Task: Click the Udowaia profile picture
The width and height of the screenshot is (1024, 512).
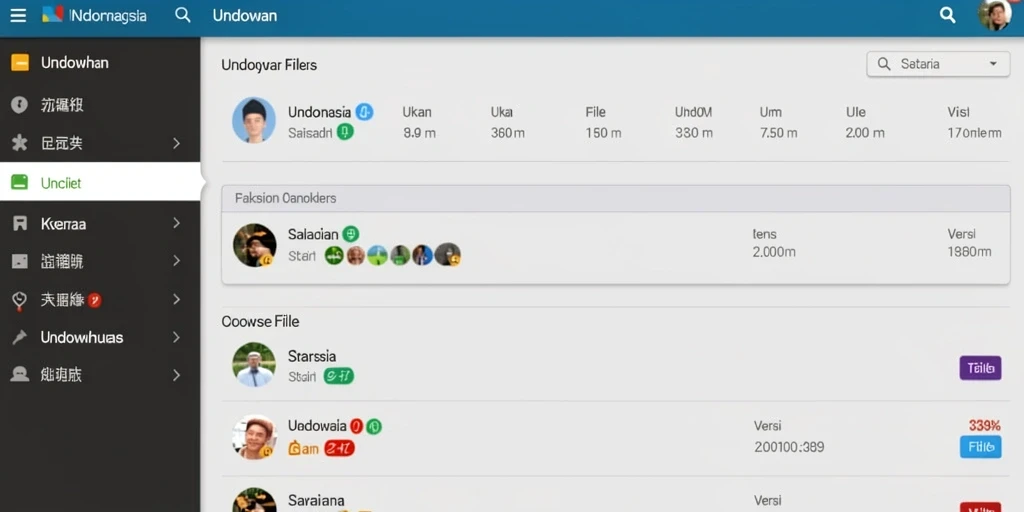Action: (x=254, y=437)
